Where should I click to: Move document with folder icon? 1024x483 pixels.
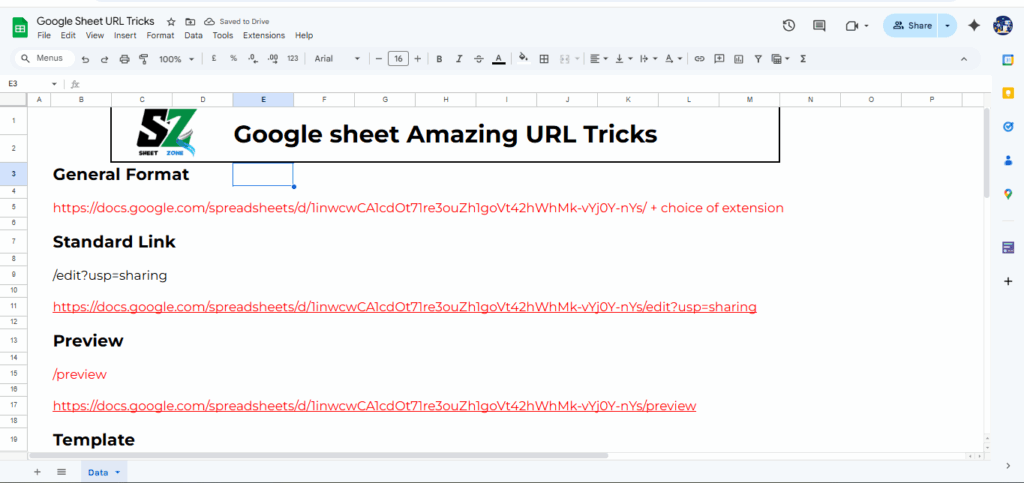190,22
